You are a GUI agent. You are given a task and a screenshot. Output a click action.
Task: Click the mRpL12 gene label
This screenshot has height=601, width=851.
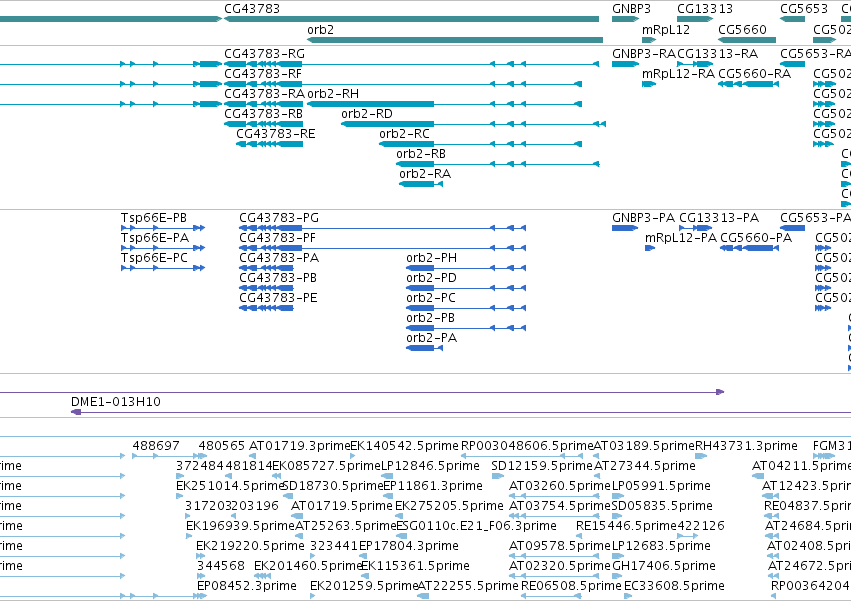(665, 30)
